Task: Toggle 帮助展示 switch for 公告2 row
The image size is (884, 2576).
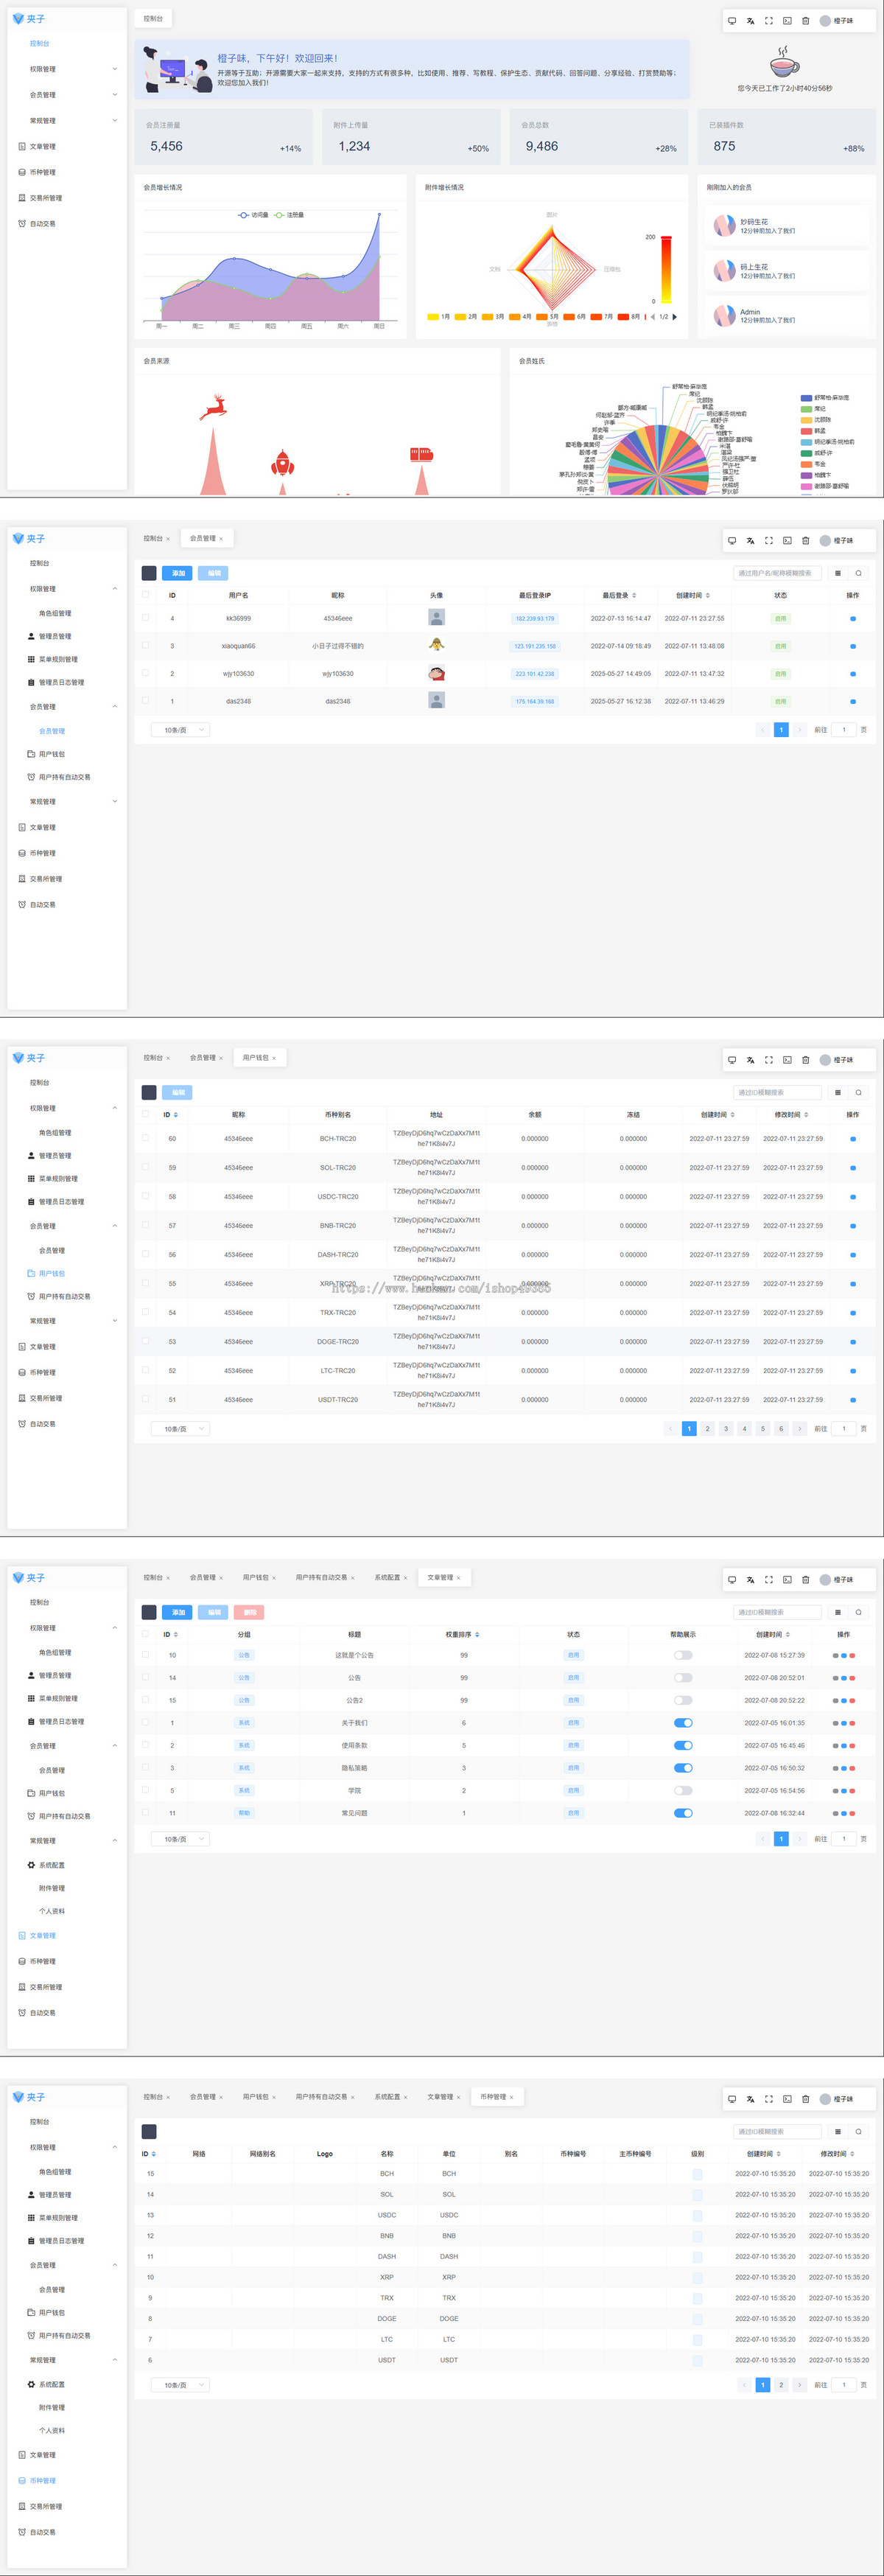Action: (x=683, y=1700)
